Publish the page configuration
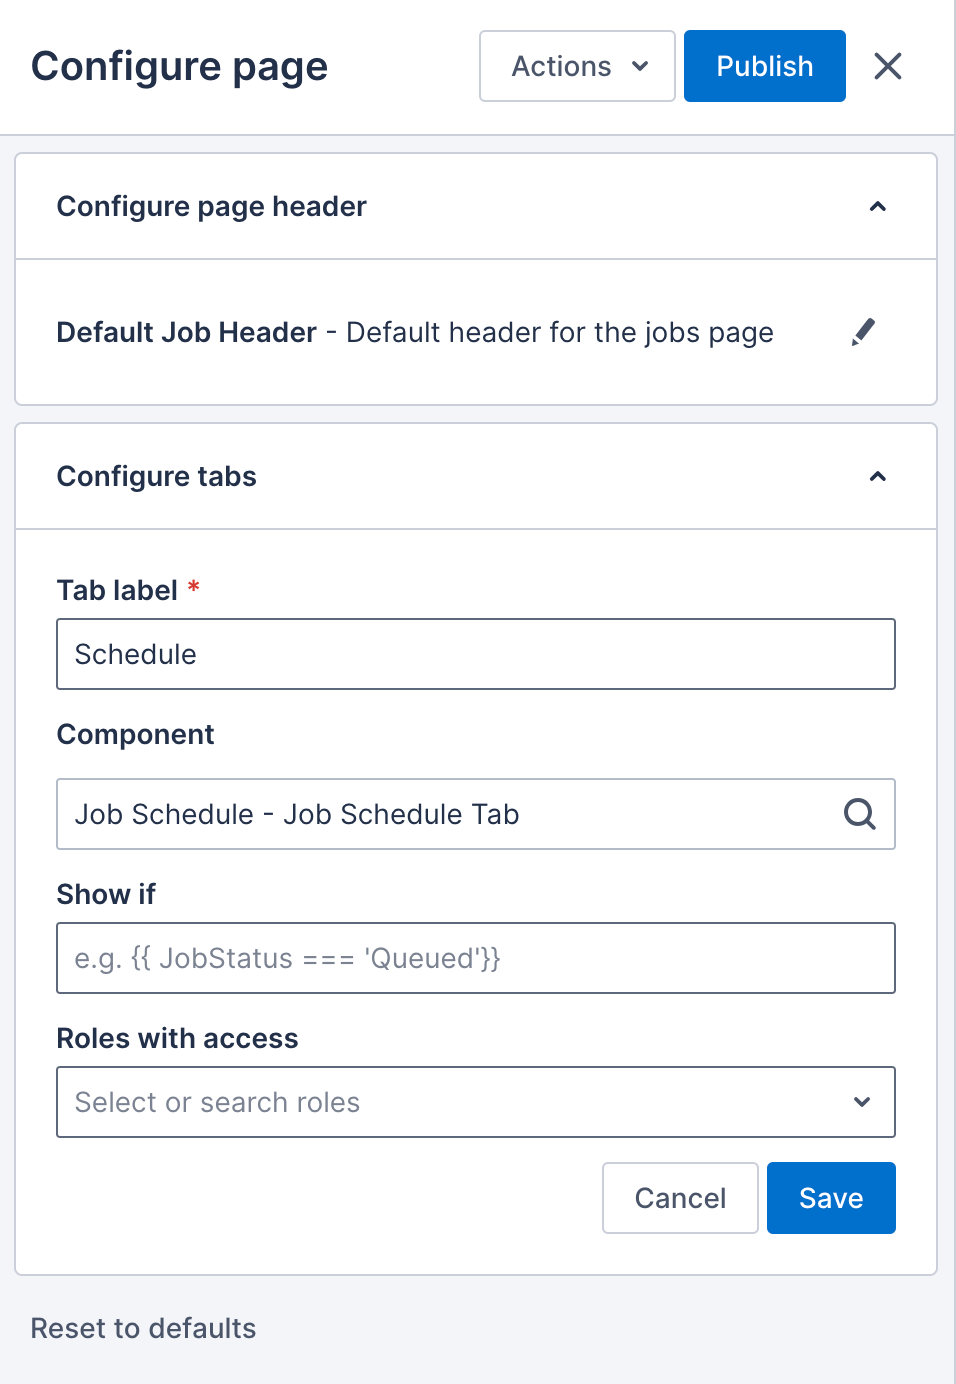The width and height of the screenshot is (956, 1384). 764,66
